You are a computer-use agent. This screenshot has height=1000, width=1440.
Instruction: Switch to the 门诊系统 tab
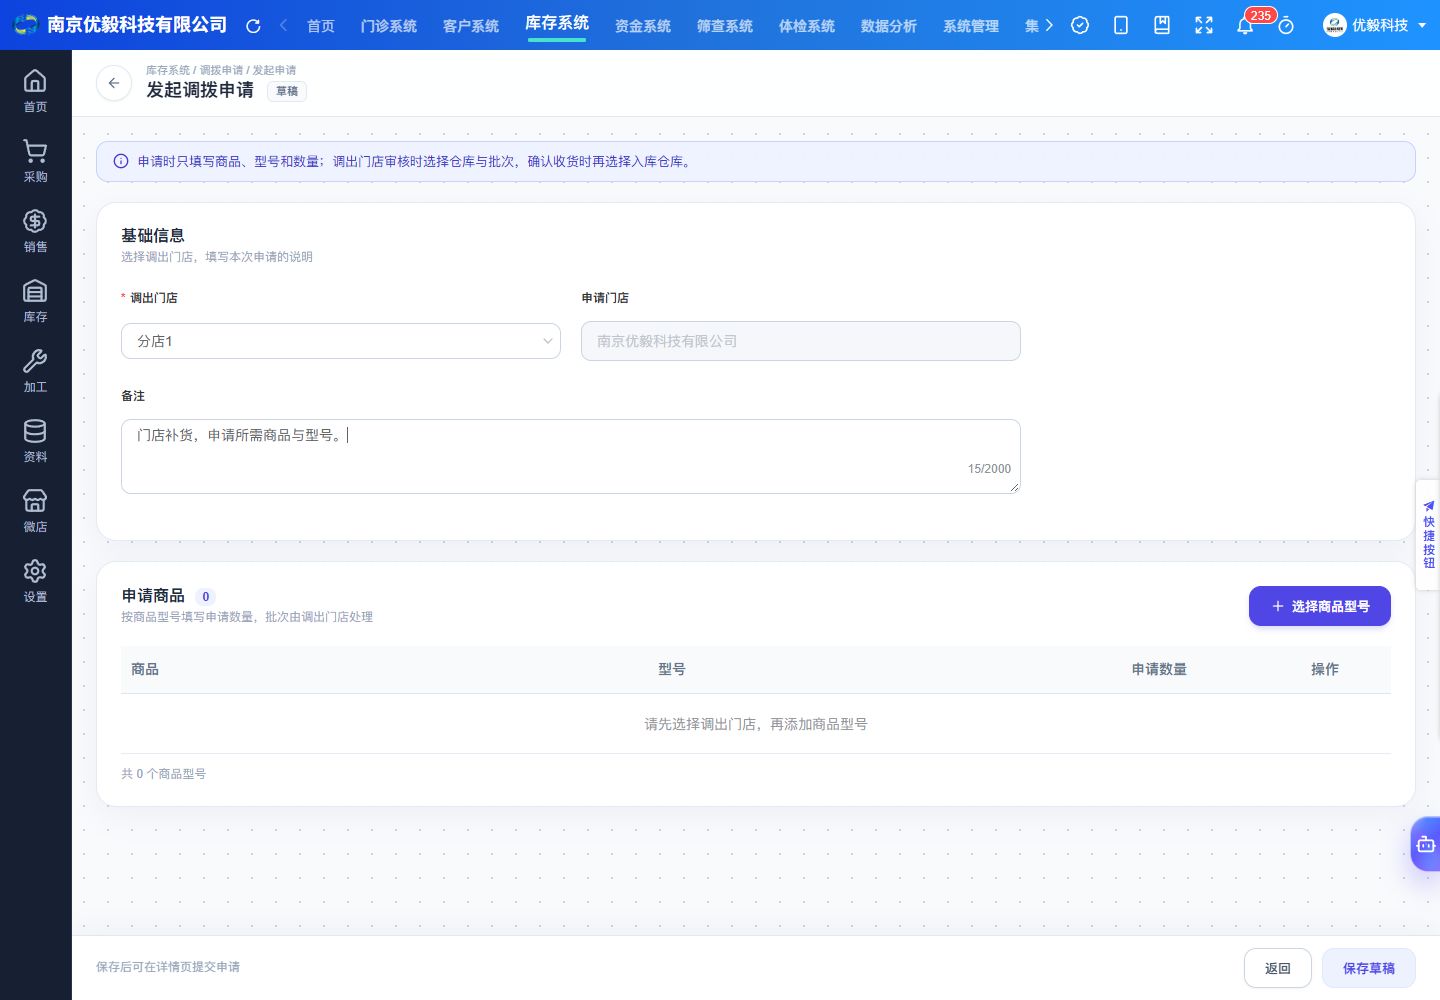(389, 26)
